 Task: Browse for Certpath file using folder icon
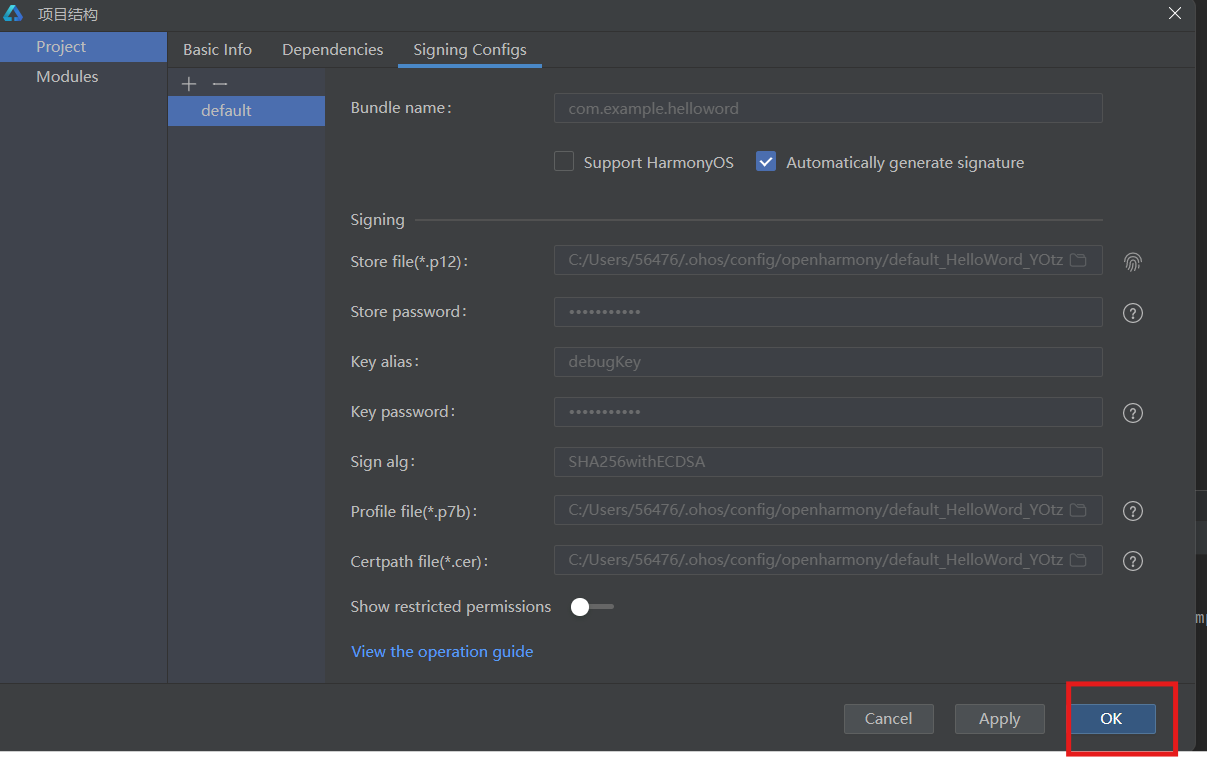click(1078, 560)
